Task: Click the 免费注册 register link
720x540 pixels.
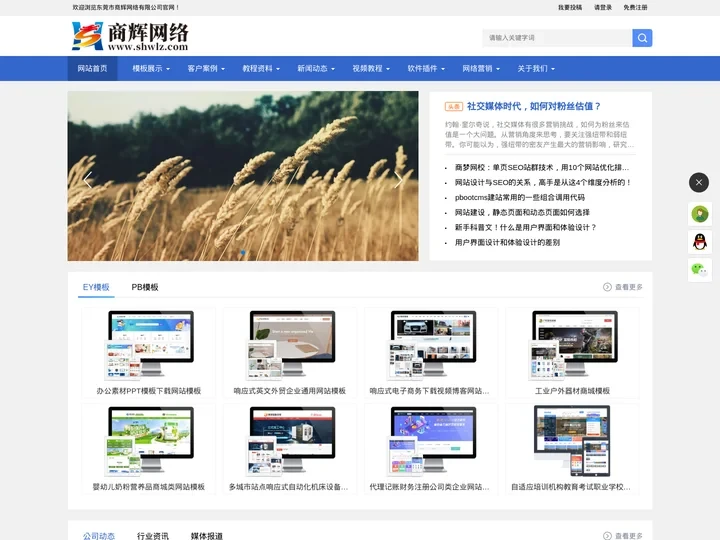Action: 635,7
